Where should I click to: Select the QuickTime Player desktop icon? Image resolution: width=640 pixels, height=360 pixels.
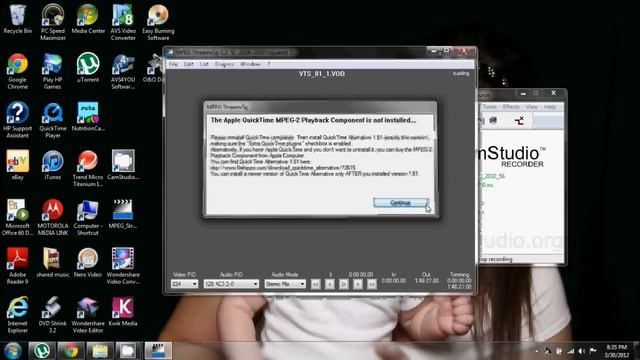click(x=53, y=119)
